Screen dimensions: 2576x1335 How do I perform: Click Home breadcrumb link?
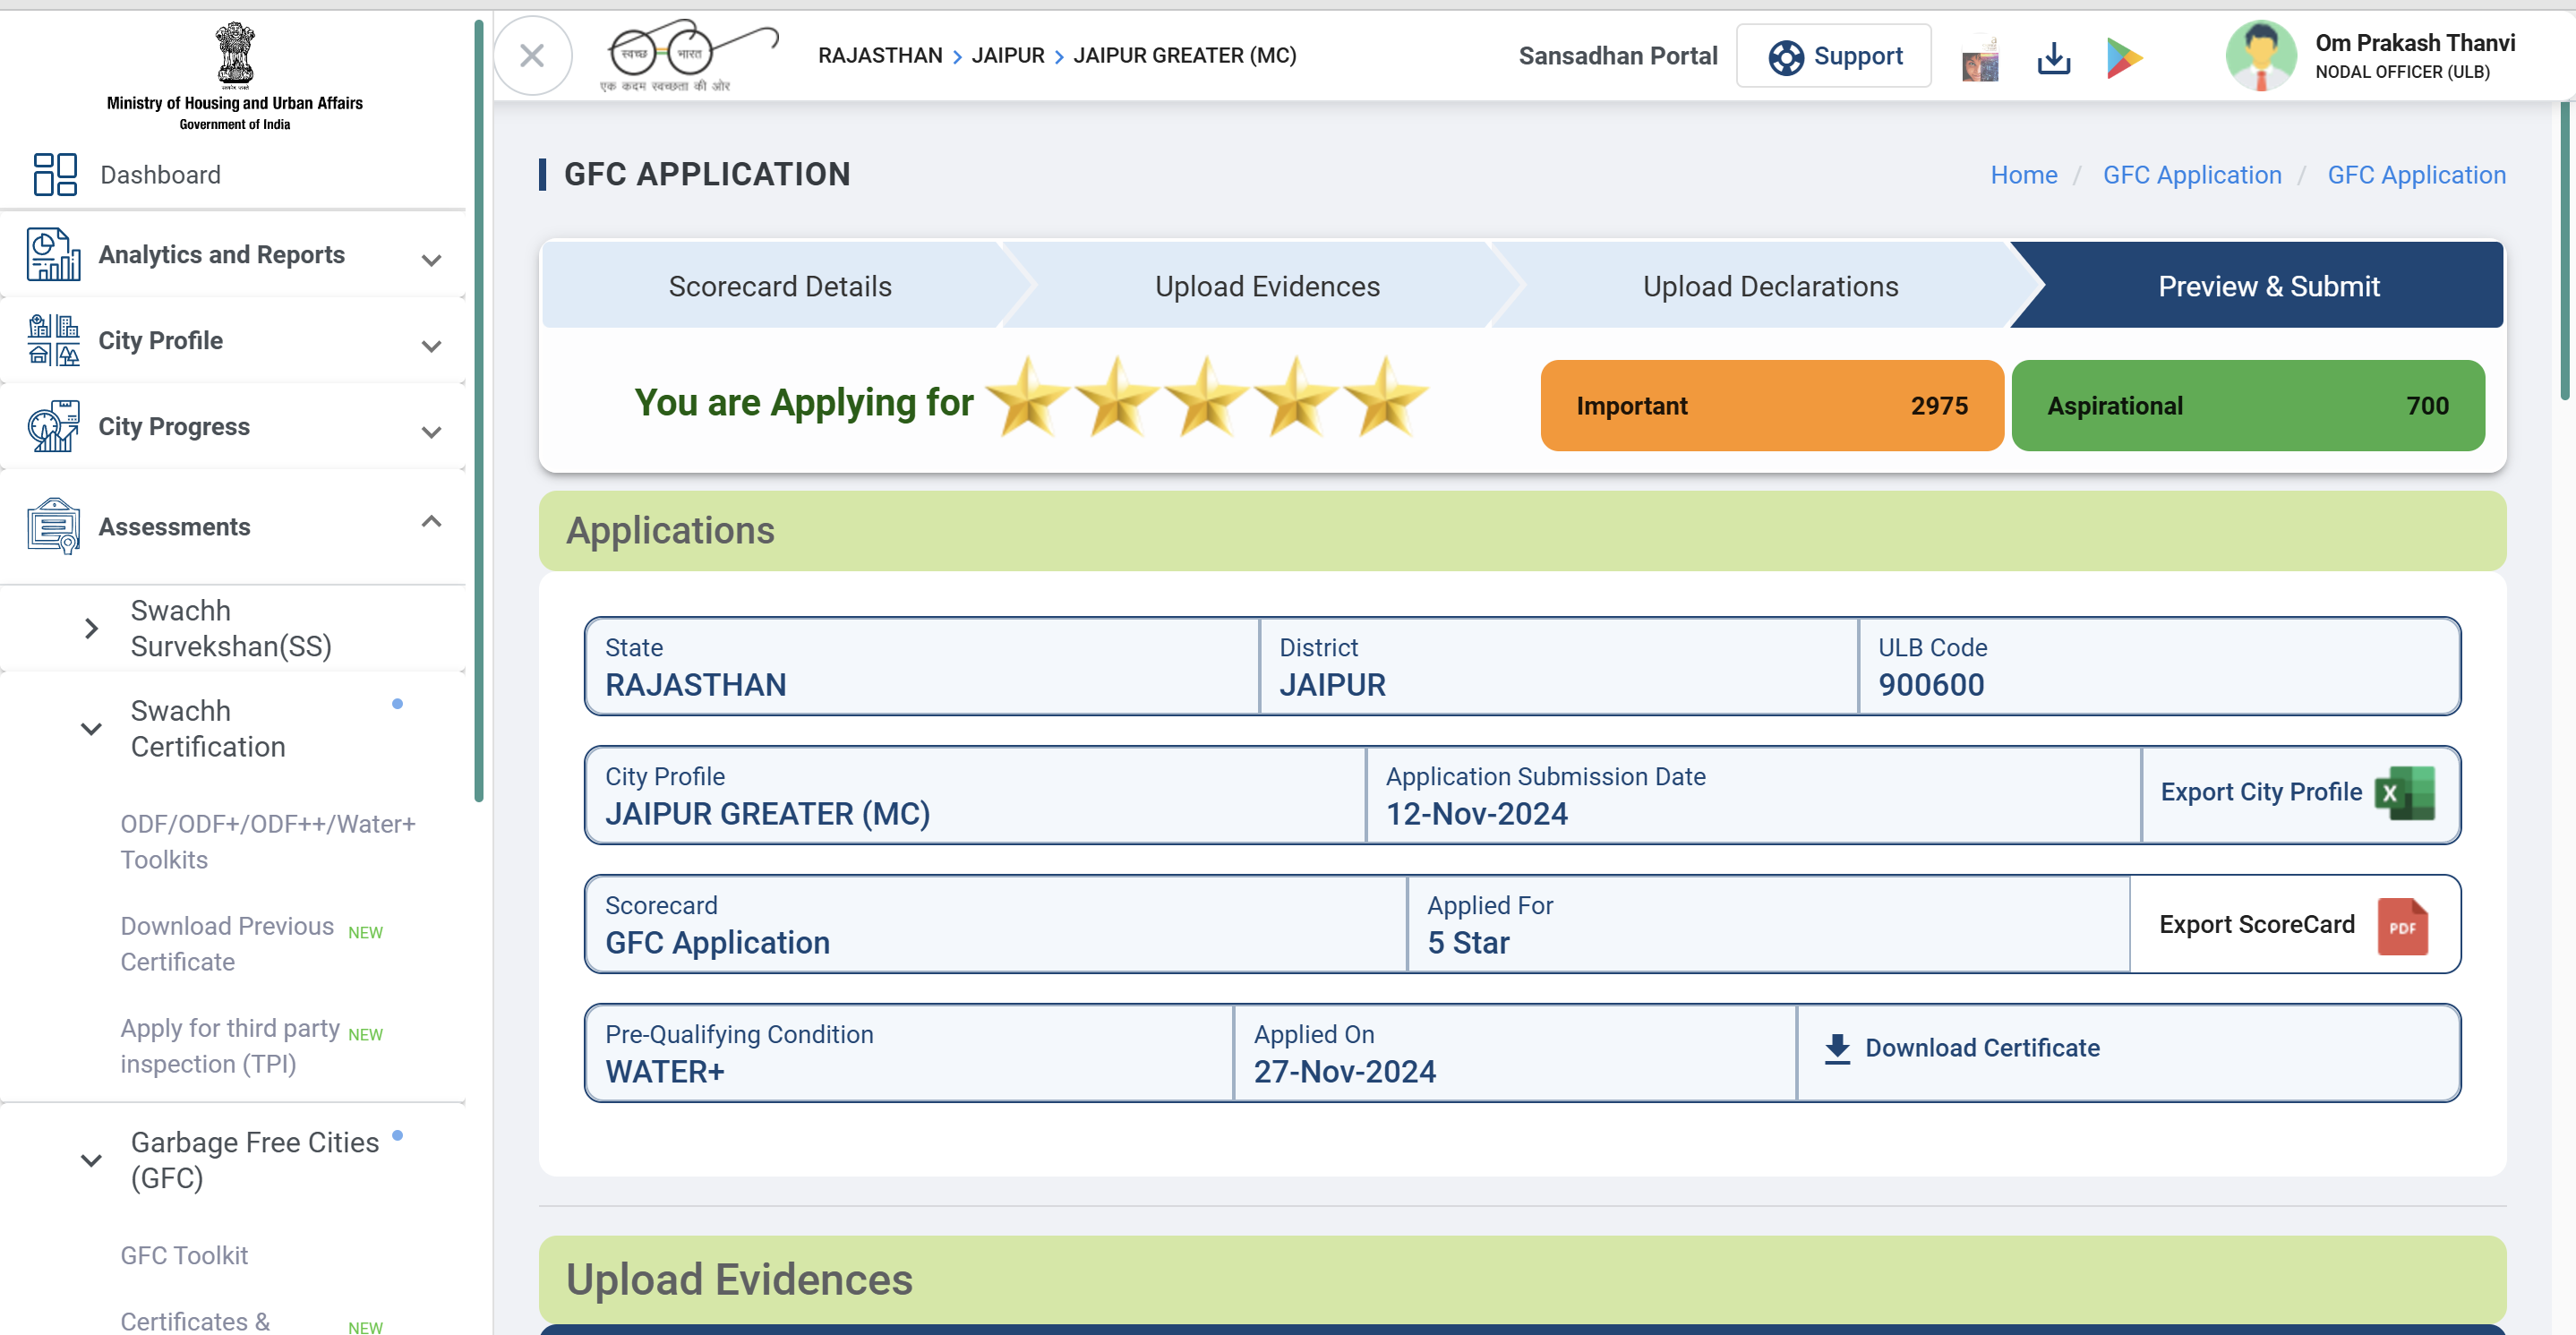tap(2023, 175)
